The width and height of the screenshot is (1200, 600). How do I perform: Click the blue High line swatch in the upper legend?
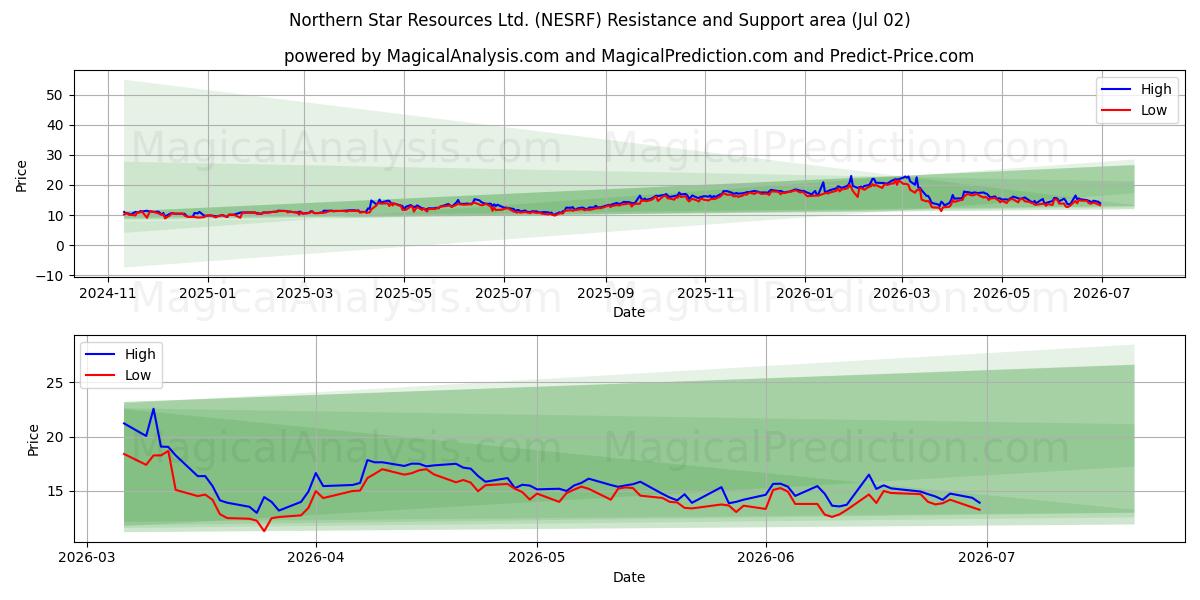[1118, 90]
